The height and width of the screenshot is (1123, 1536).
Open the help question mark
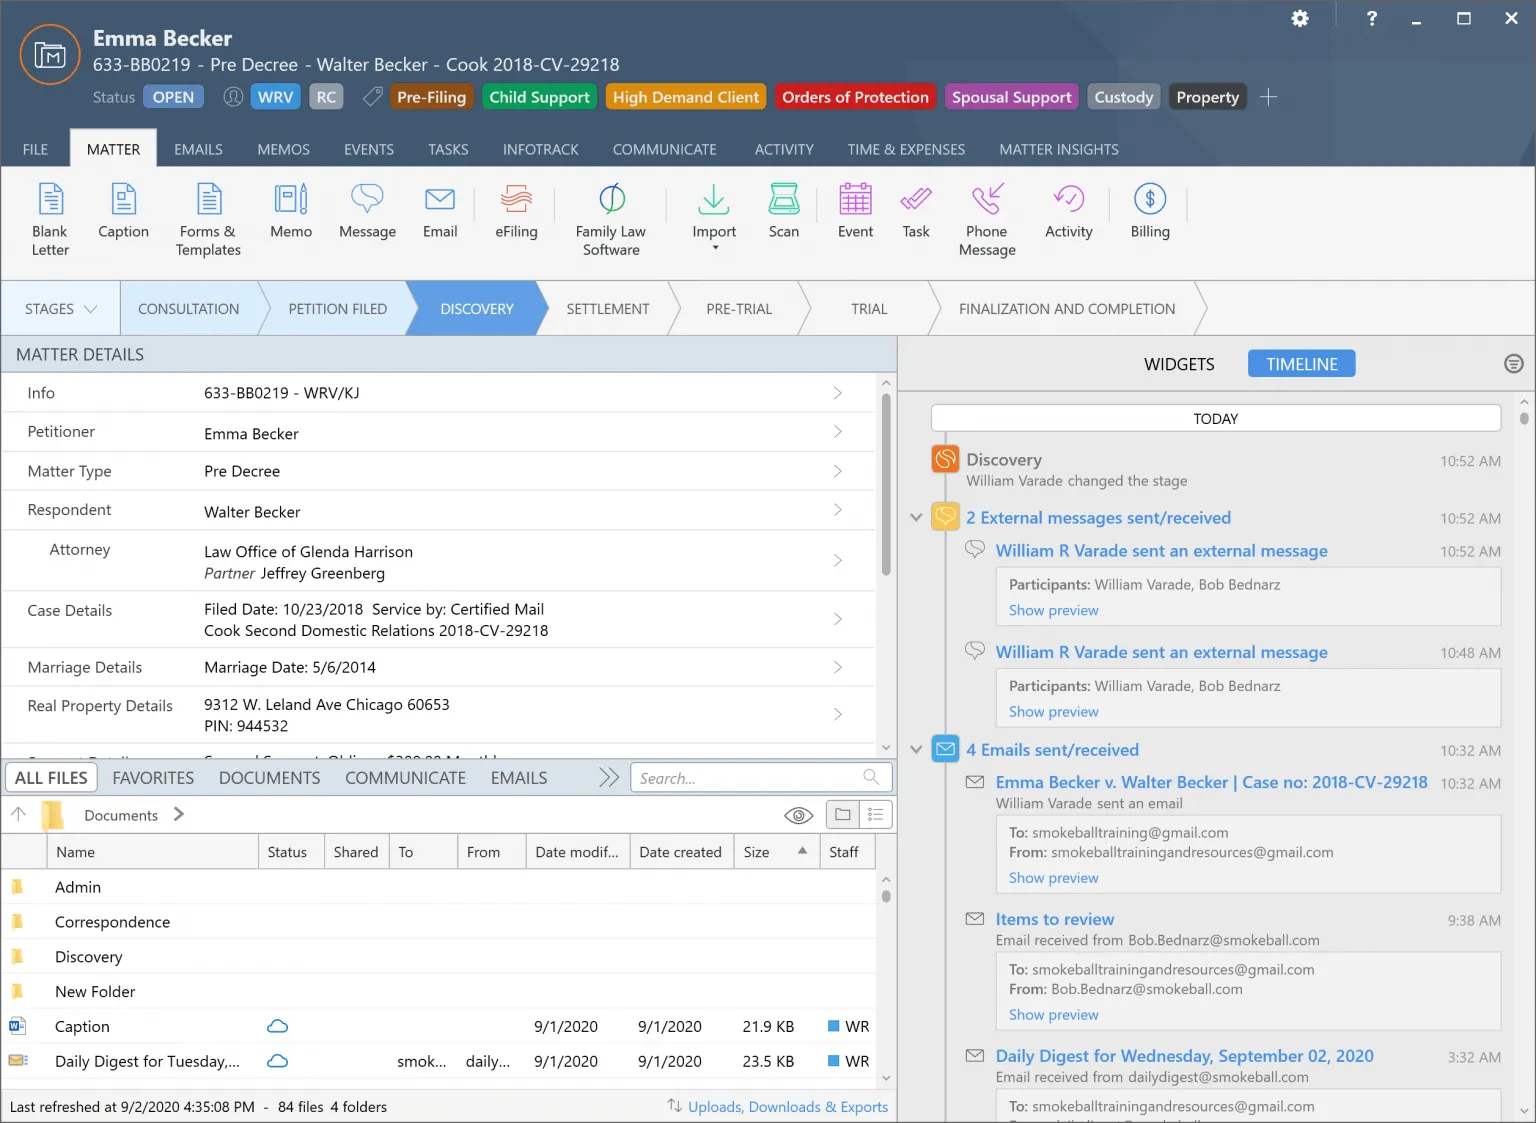point(1372,18)
